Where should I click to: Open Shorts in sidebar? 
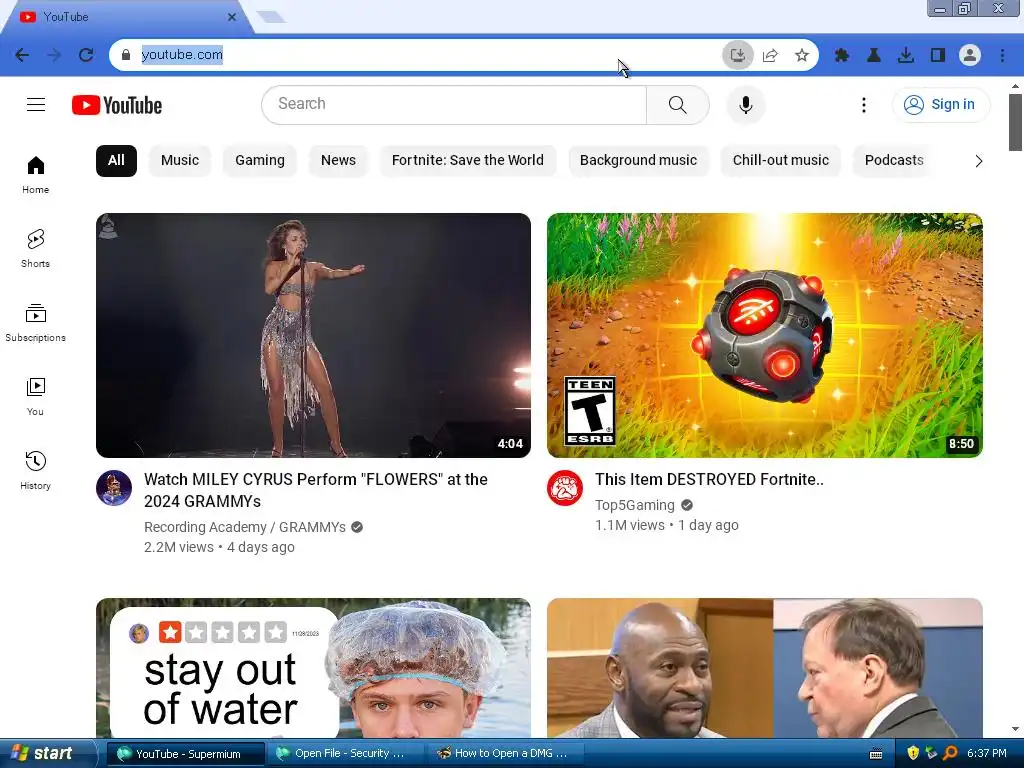[x=35, y=249]
